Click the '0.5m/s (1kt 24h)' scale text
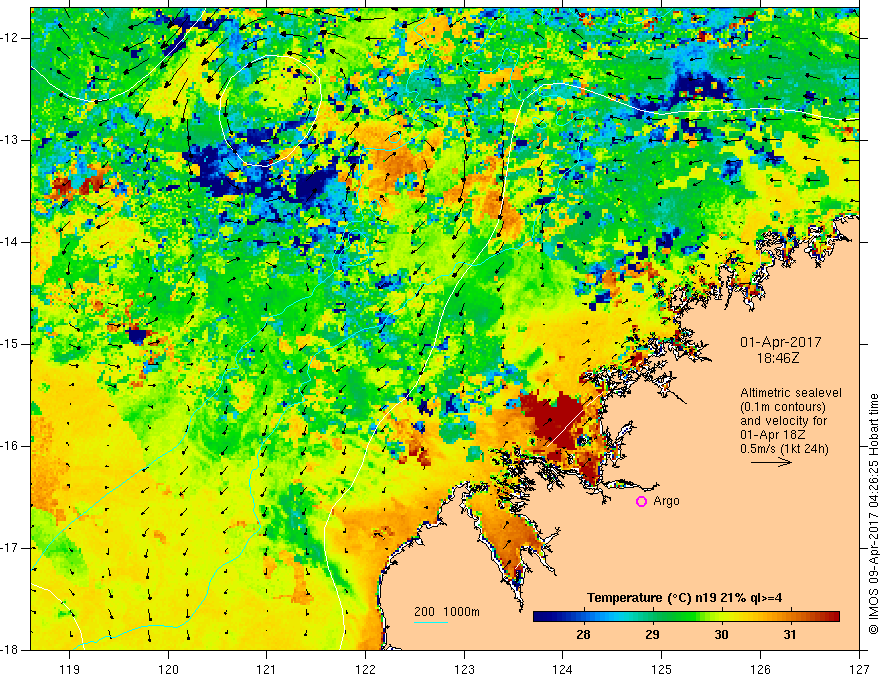The width and height of the screenshot is (880, 680). (x=784, y=449)
